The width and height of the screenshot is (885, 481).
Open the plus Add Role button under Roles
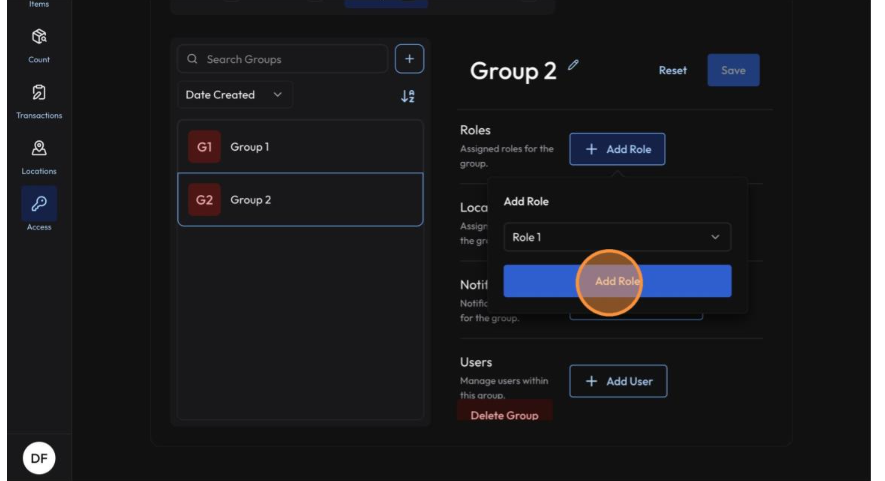(x=617, y=149)
